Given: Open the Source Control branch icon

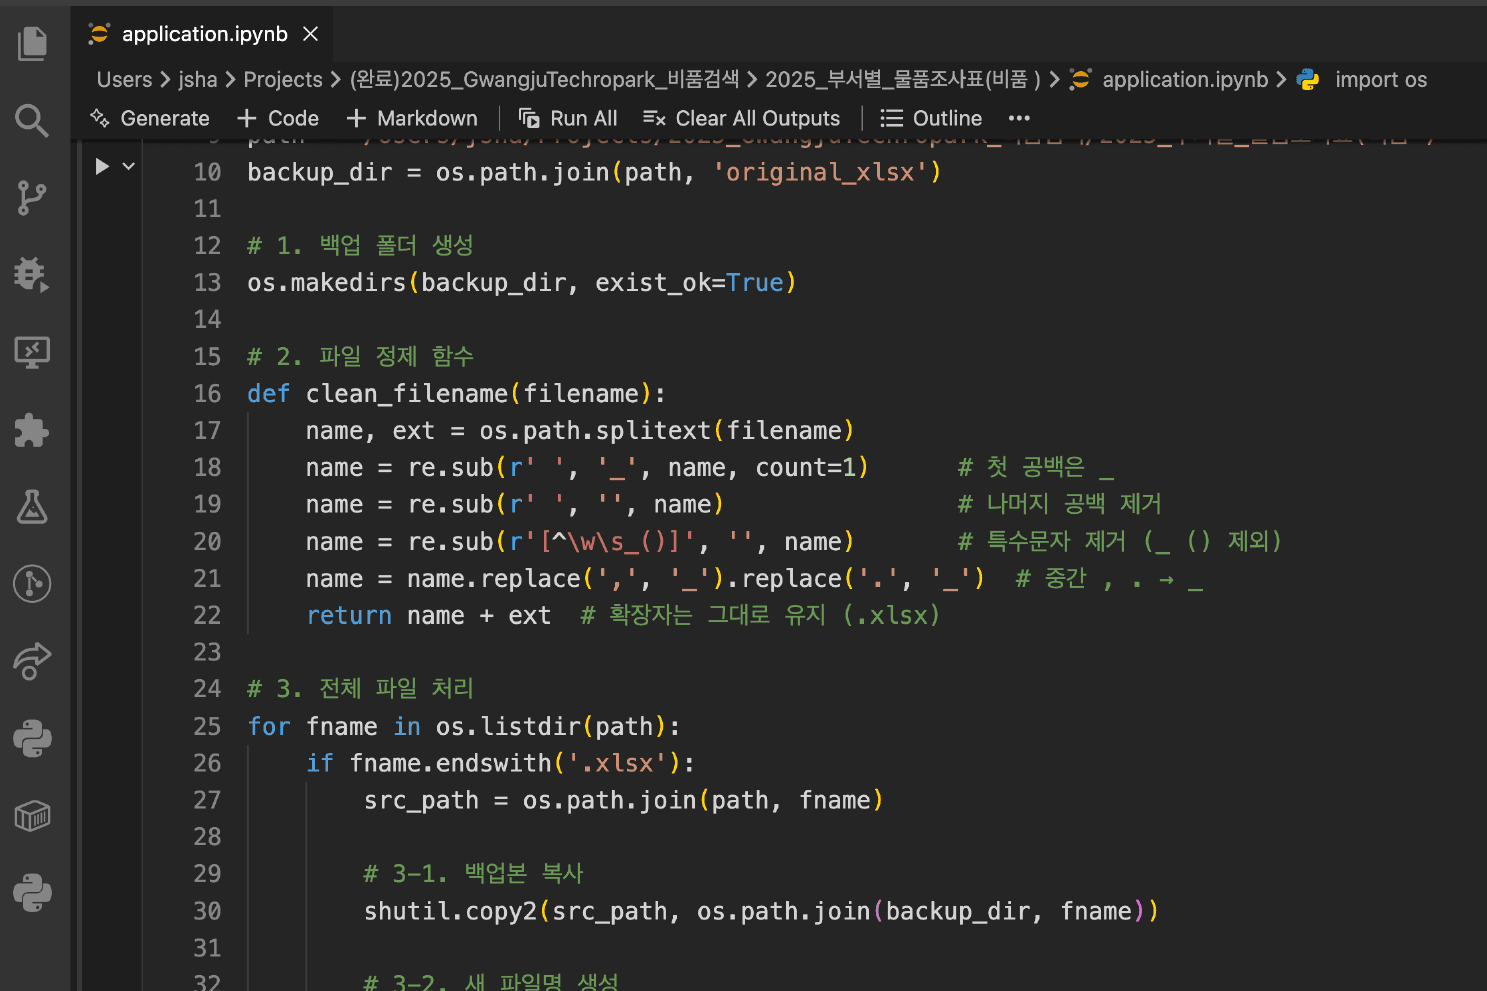Looking at the screenshot, I should pos(33,198).
